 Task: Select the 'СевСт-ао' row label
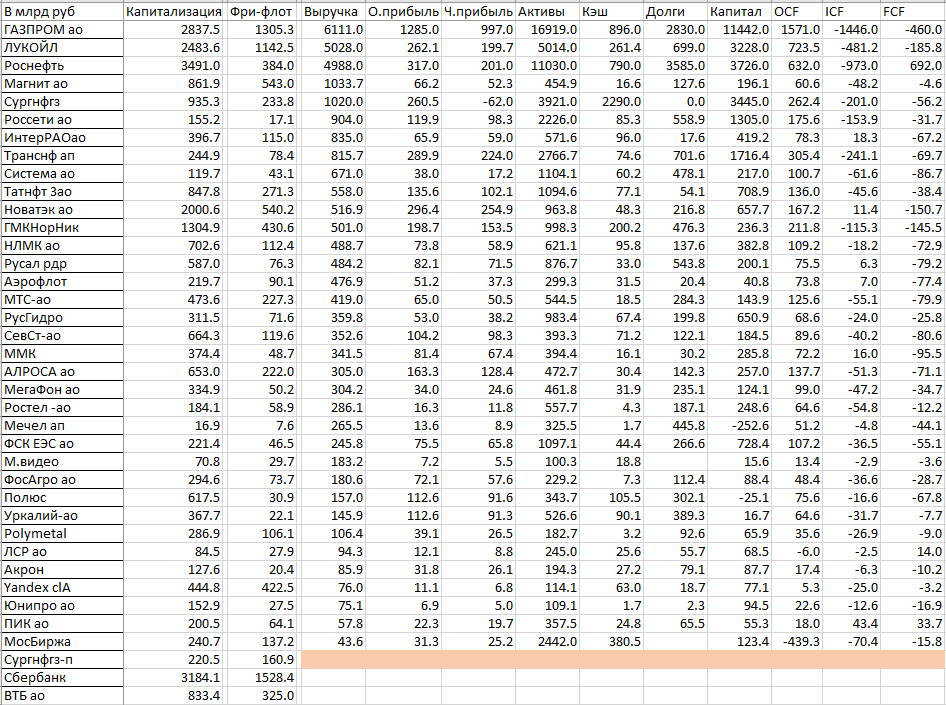click(x=62, y=336)
